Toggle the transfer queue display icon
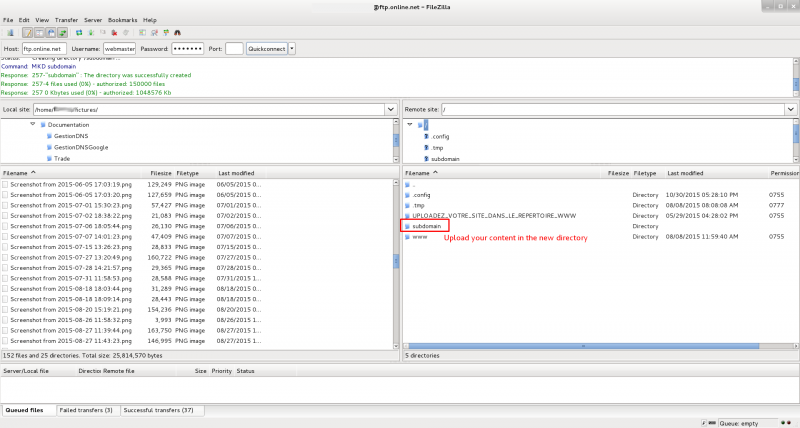 tap(62, 32)
